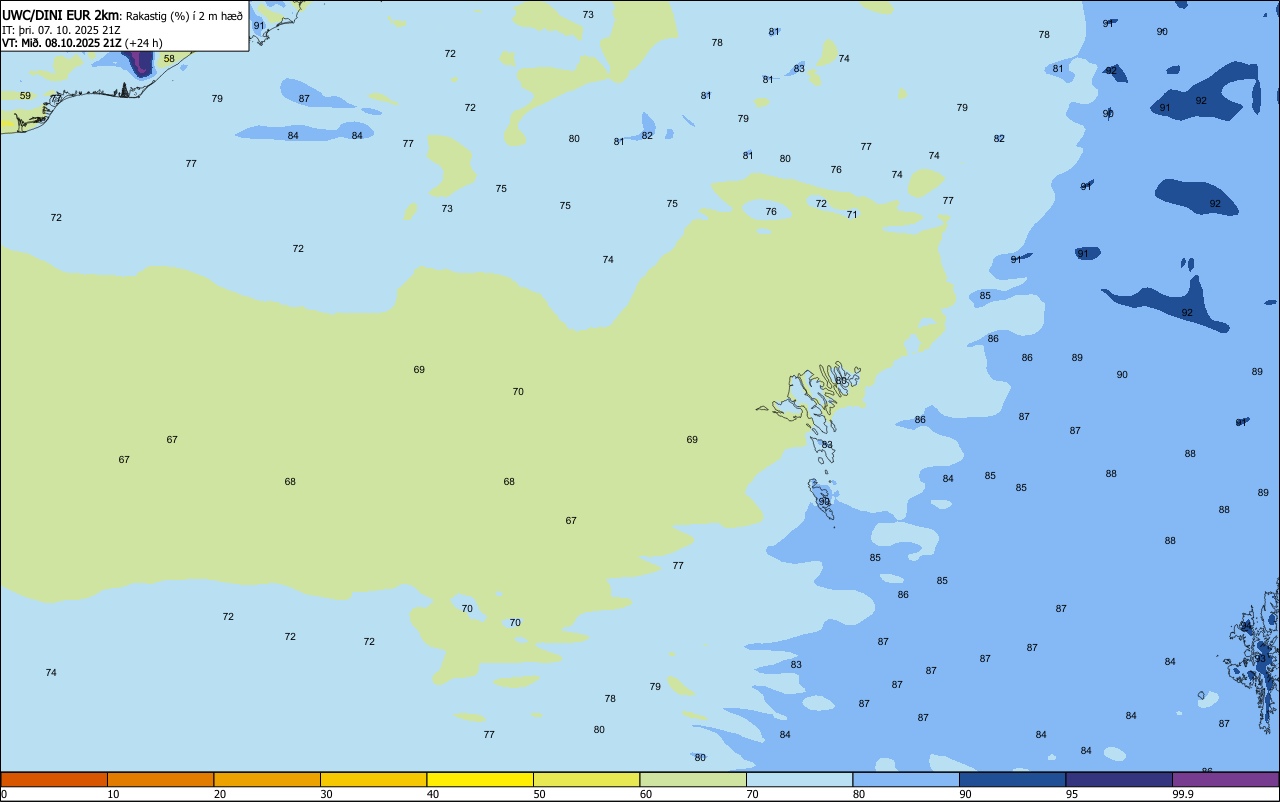Image resolution: width=1280 pixels, height=802 pixels.
Task: Click the 'Rakastig (%) í 2 m hæð' label
Action: [x=184, y=16]
